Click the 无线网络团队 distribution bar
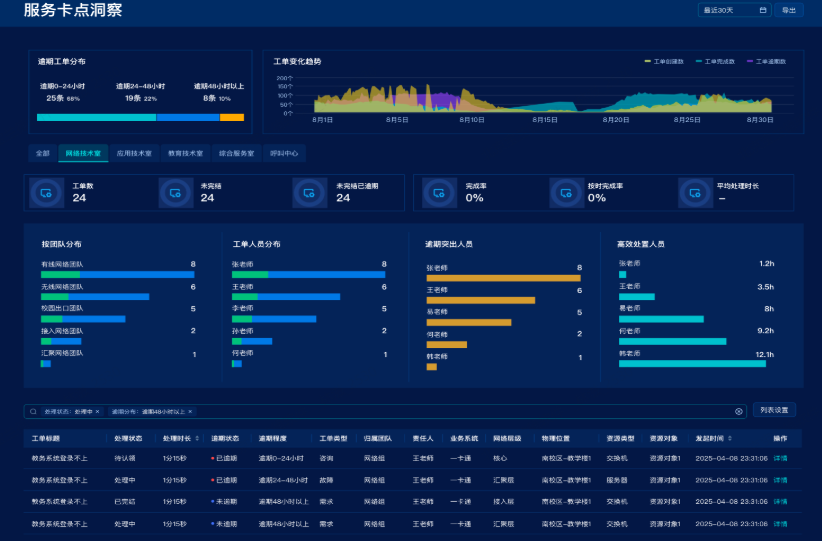The height and width of the screenshot is (541, 822). 95,297
